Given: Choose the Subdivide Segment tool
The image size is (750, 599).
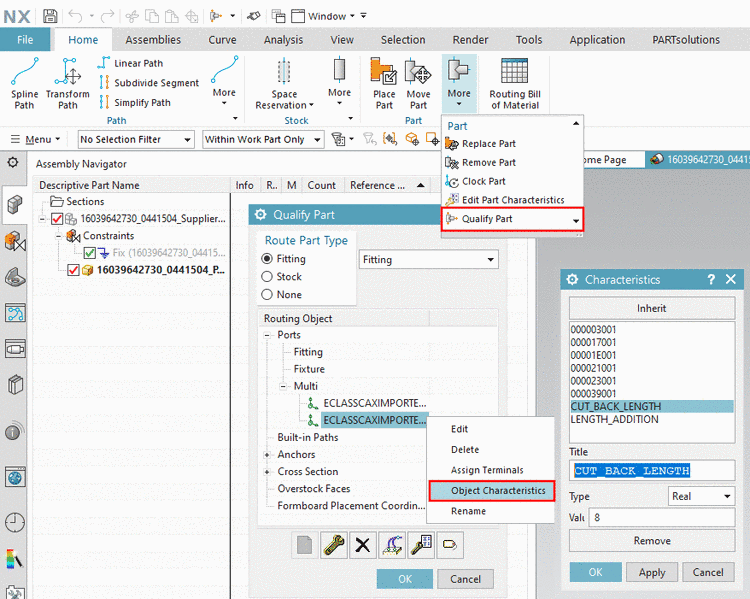Looking at the screenshot, I should coord(149,83).
